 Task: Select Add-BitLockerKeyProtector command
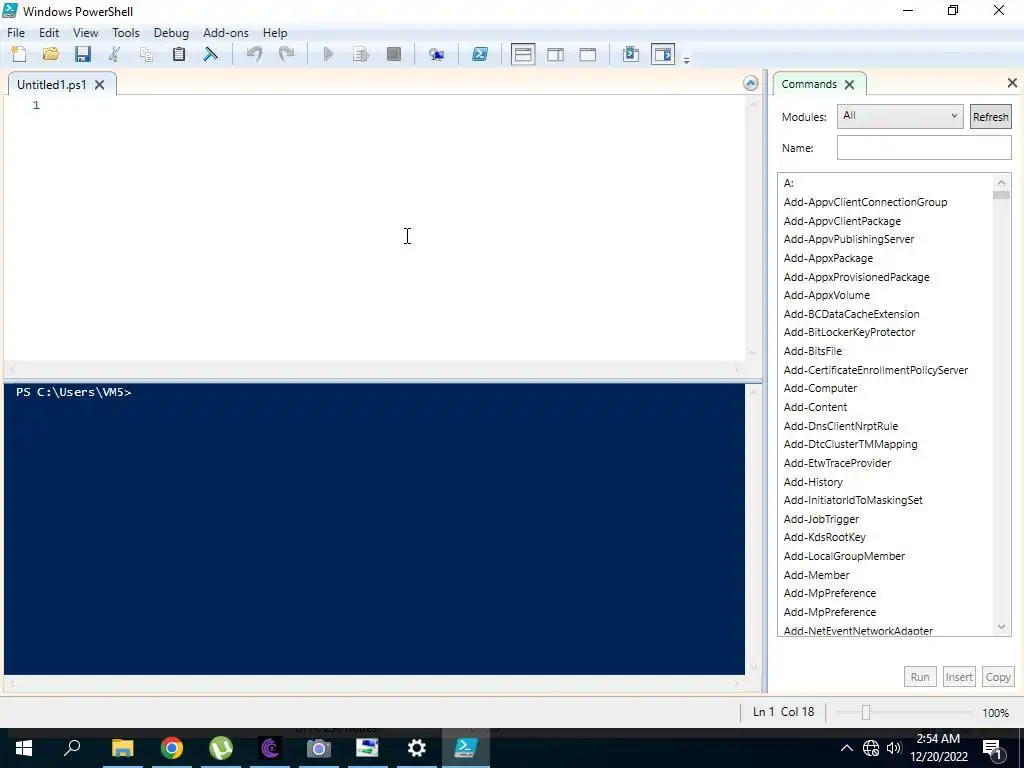click(x=849, y=332)
